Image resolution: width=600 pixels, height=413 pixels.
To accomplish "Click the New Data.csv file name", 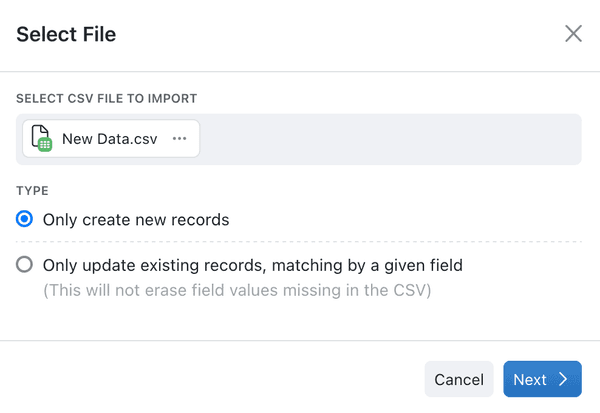I will pyautogui.click(x=109, y=139).
